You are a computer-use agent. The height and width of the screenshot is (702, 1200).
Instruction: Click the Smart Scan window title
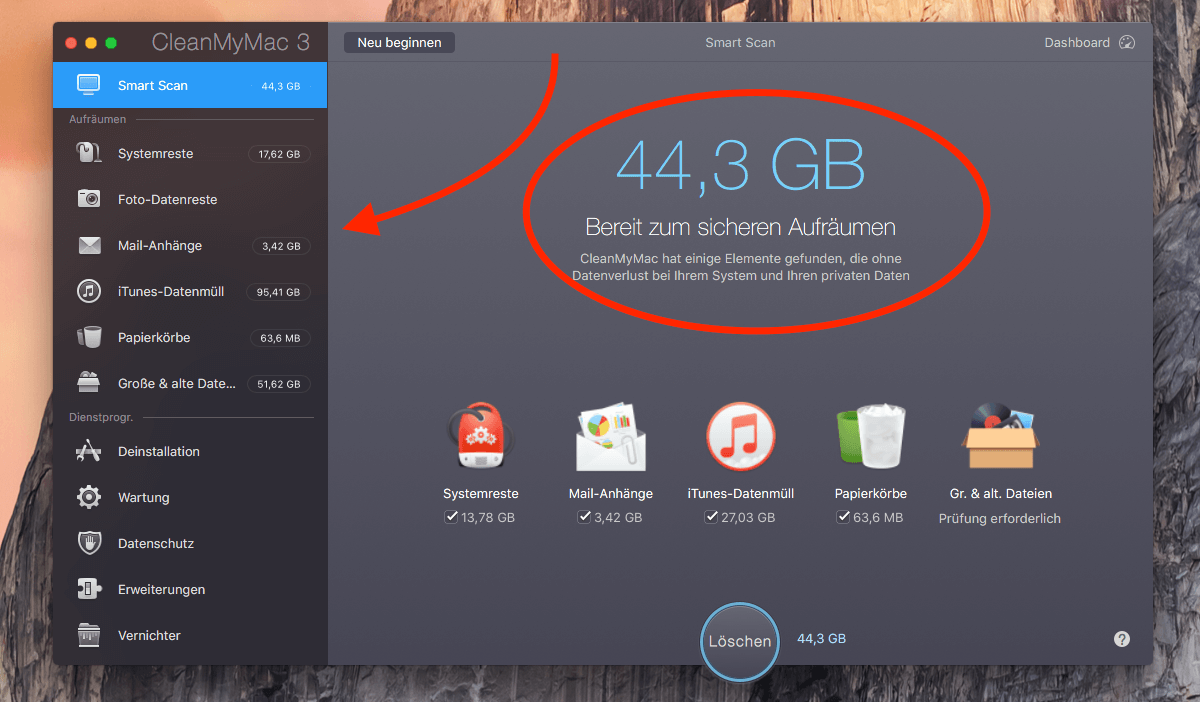740,43
